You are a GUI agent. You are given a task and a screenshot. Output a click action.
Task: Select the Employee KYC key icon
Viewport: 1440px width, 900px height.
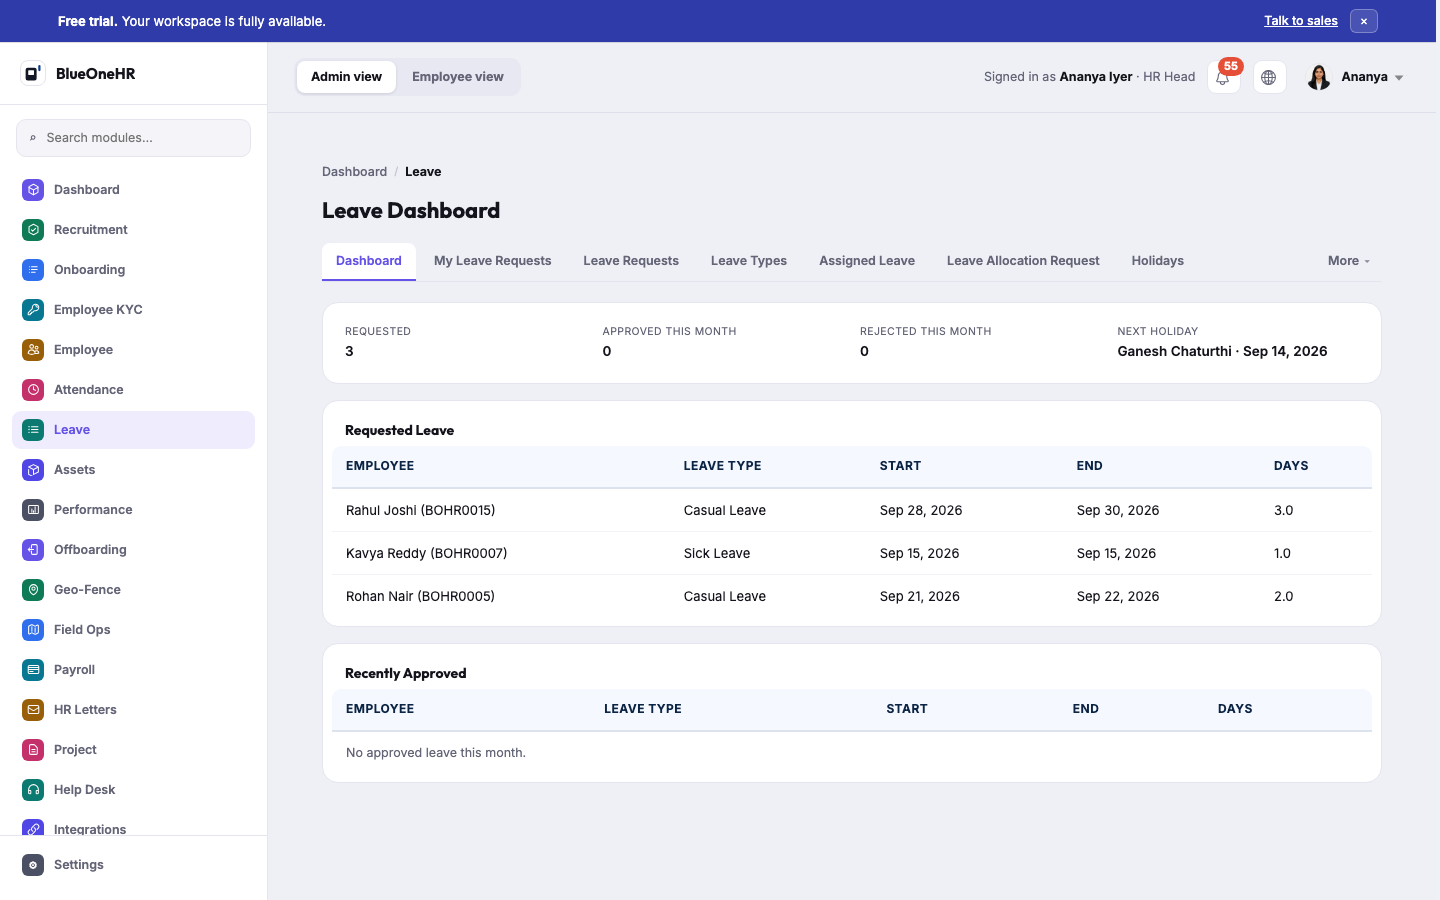click(x=33, y=310)
